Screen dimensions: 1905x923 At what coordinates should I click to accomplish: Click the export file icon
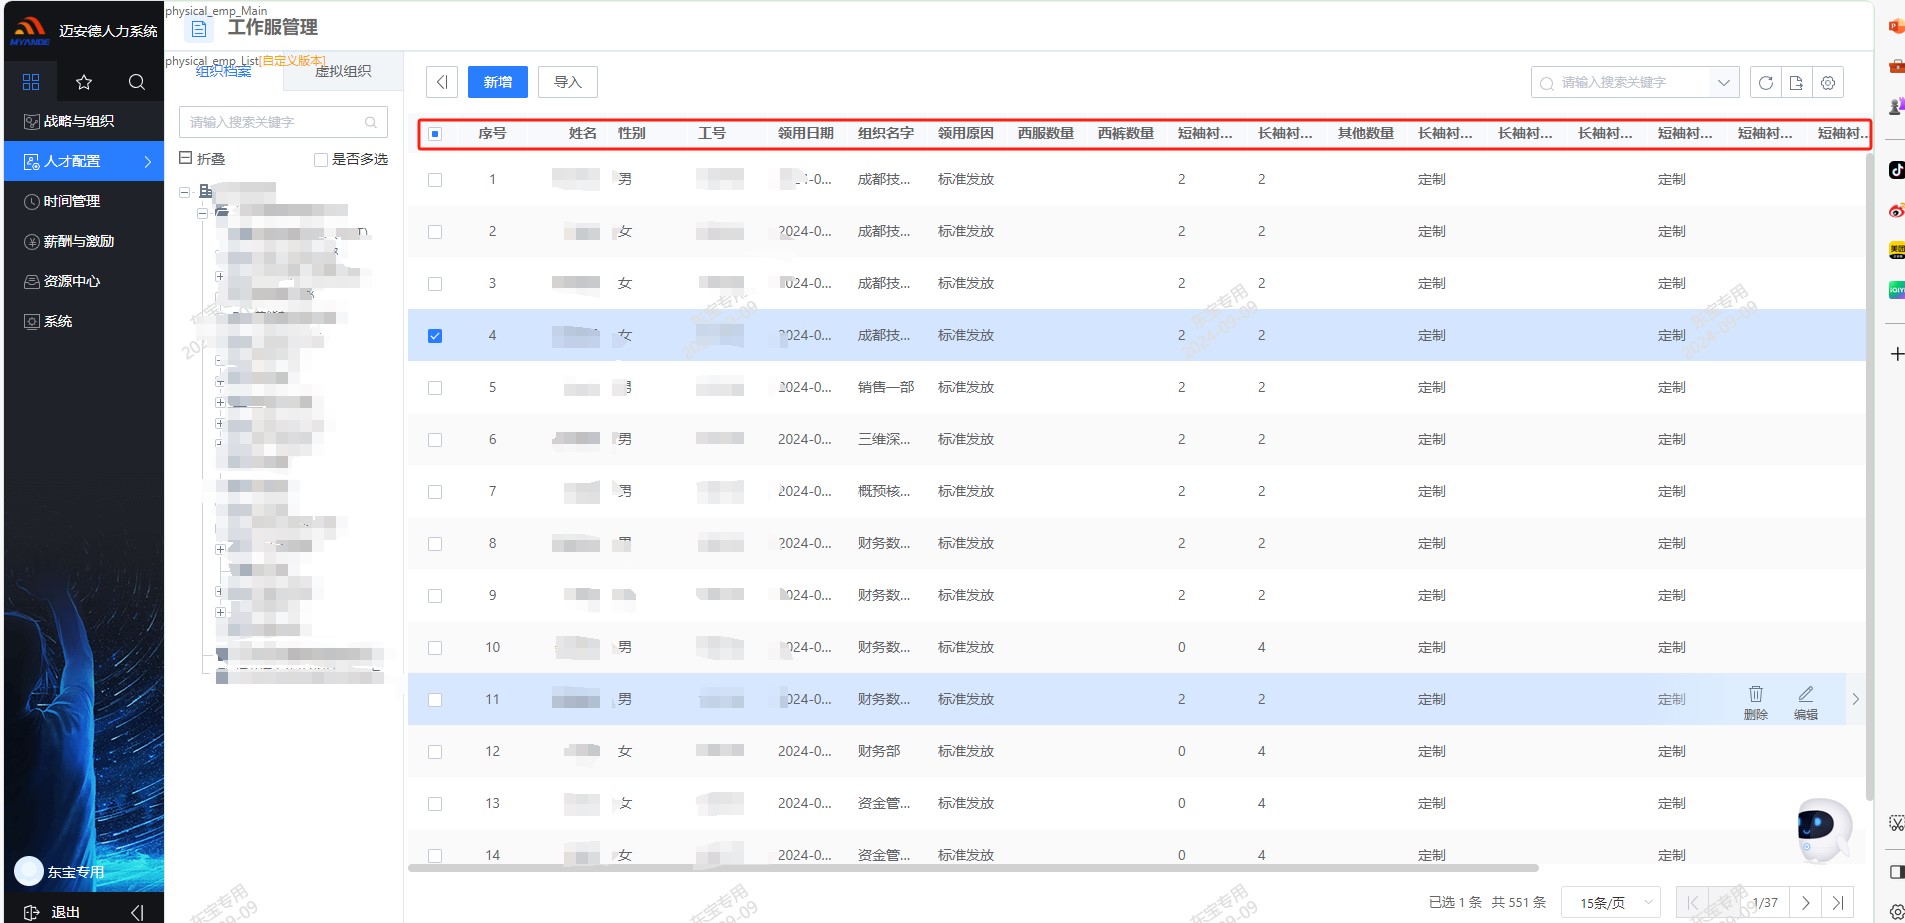(x=1796, y=83)
